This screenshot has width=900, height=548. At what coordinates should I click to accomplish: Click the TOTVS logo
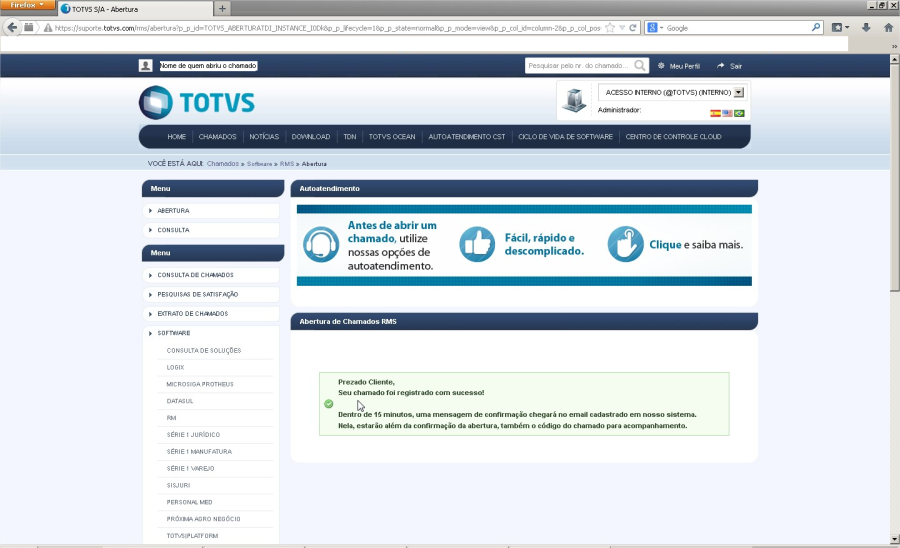[x=197, y=102]
